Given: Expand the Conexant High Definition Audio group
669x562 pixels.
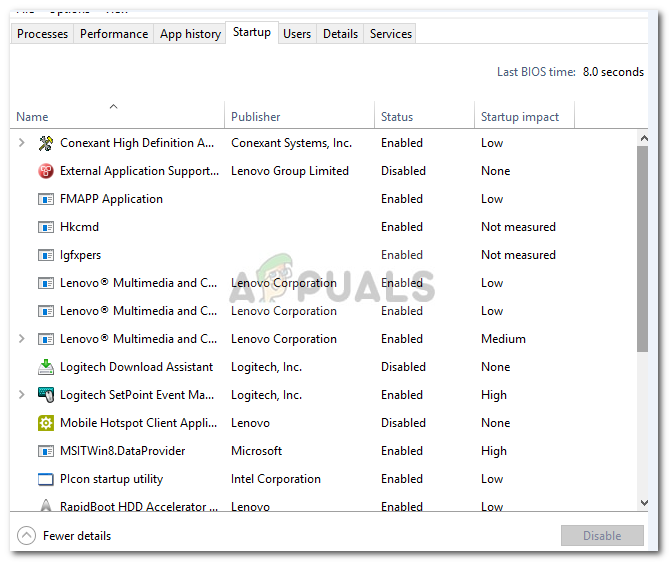Looking at the screenshot, I should (x=21, y=143).
